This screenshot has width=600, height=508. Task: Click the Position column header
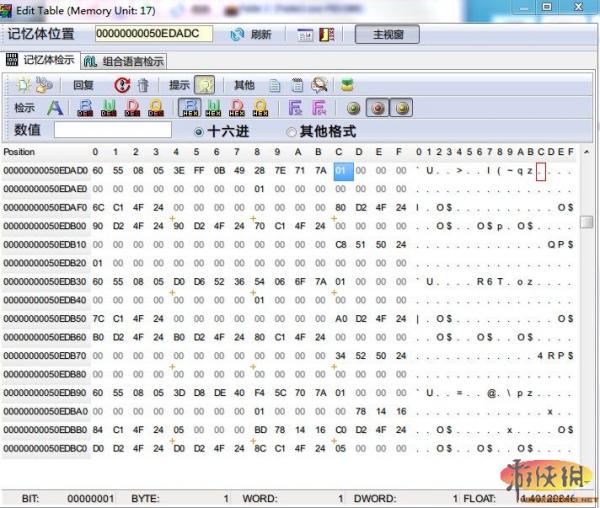pos(19,152)
